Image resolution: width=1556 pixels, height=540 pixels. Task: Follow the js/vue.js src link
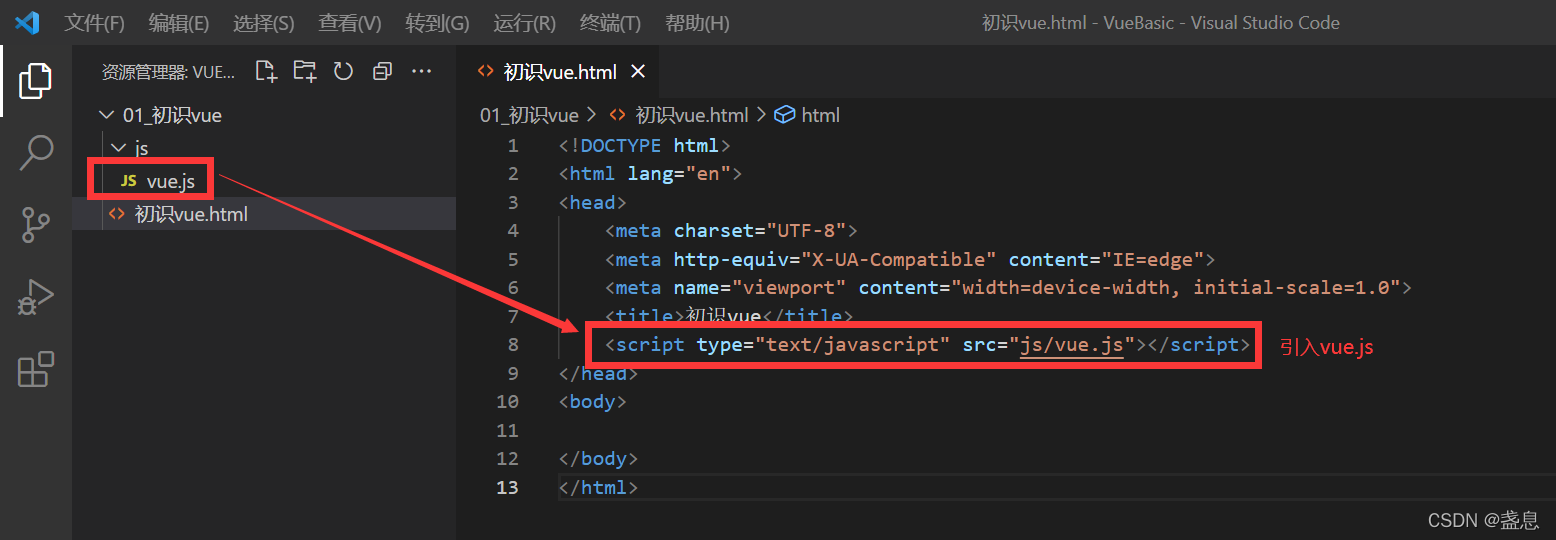1073,345
